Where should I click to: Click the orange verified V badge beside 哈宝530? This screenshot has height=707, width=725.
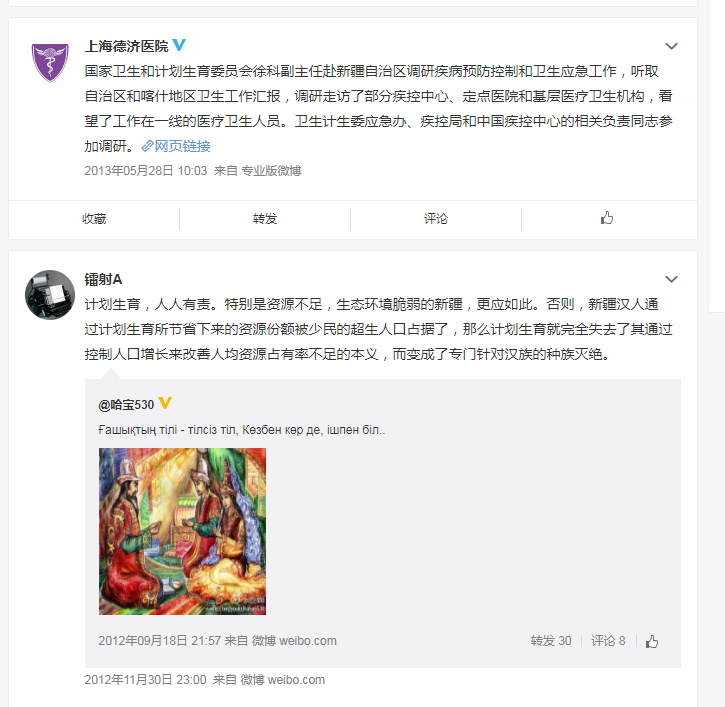point(165,403)
